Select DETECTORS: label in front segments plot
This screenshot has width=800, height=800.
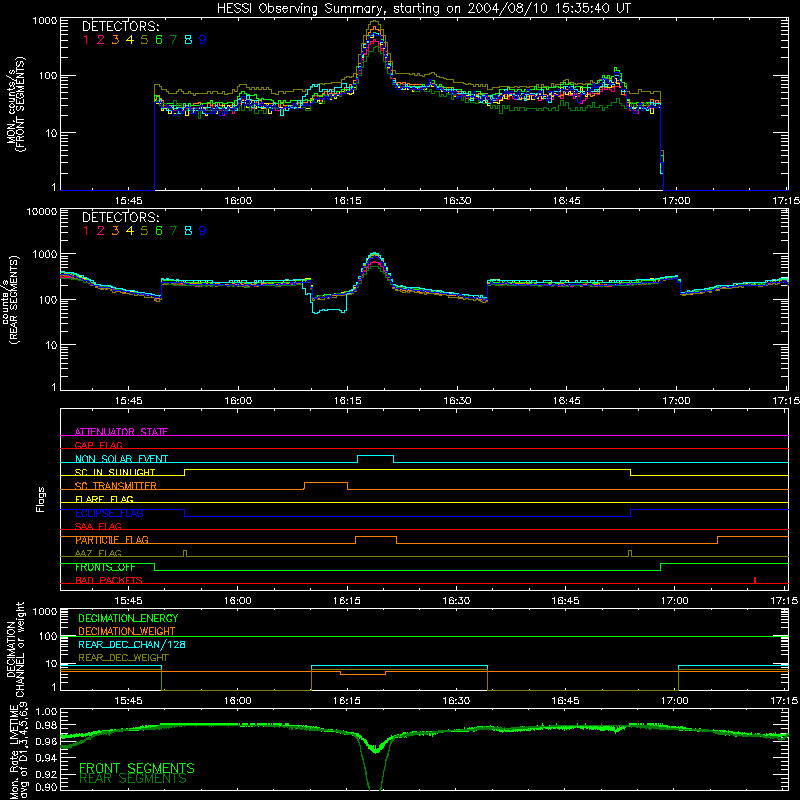coord(121,27)
